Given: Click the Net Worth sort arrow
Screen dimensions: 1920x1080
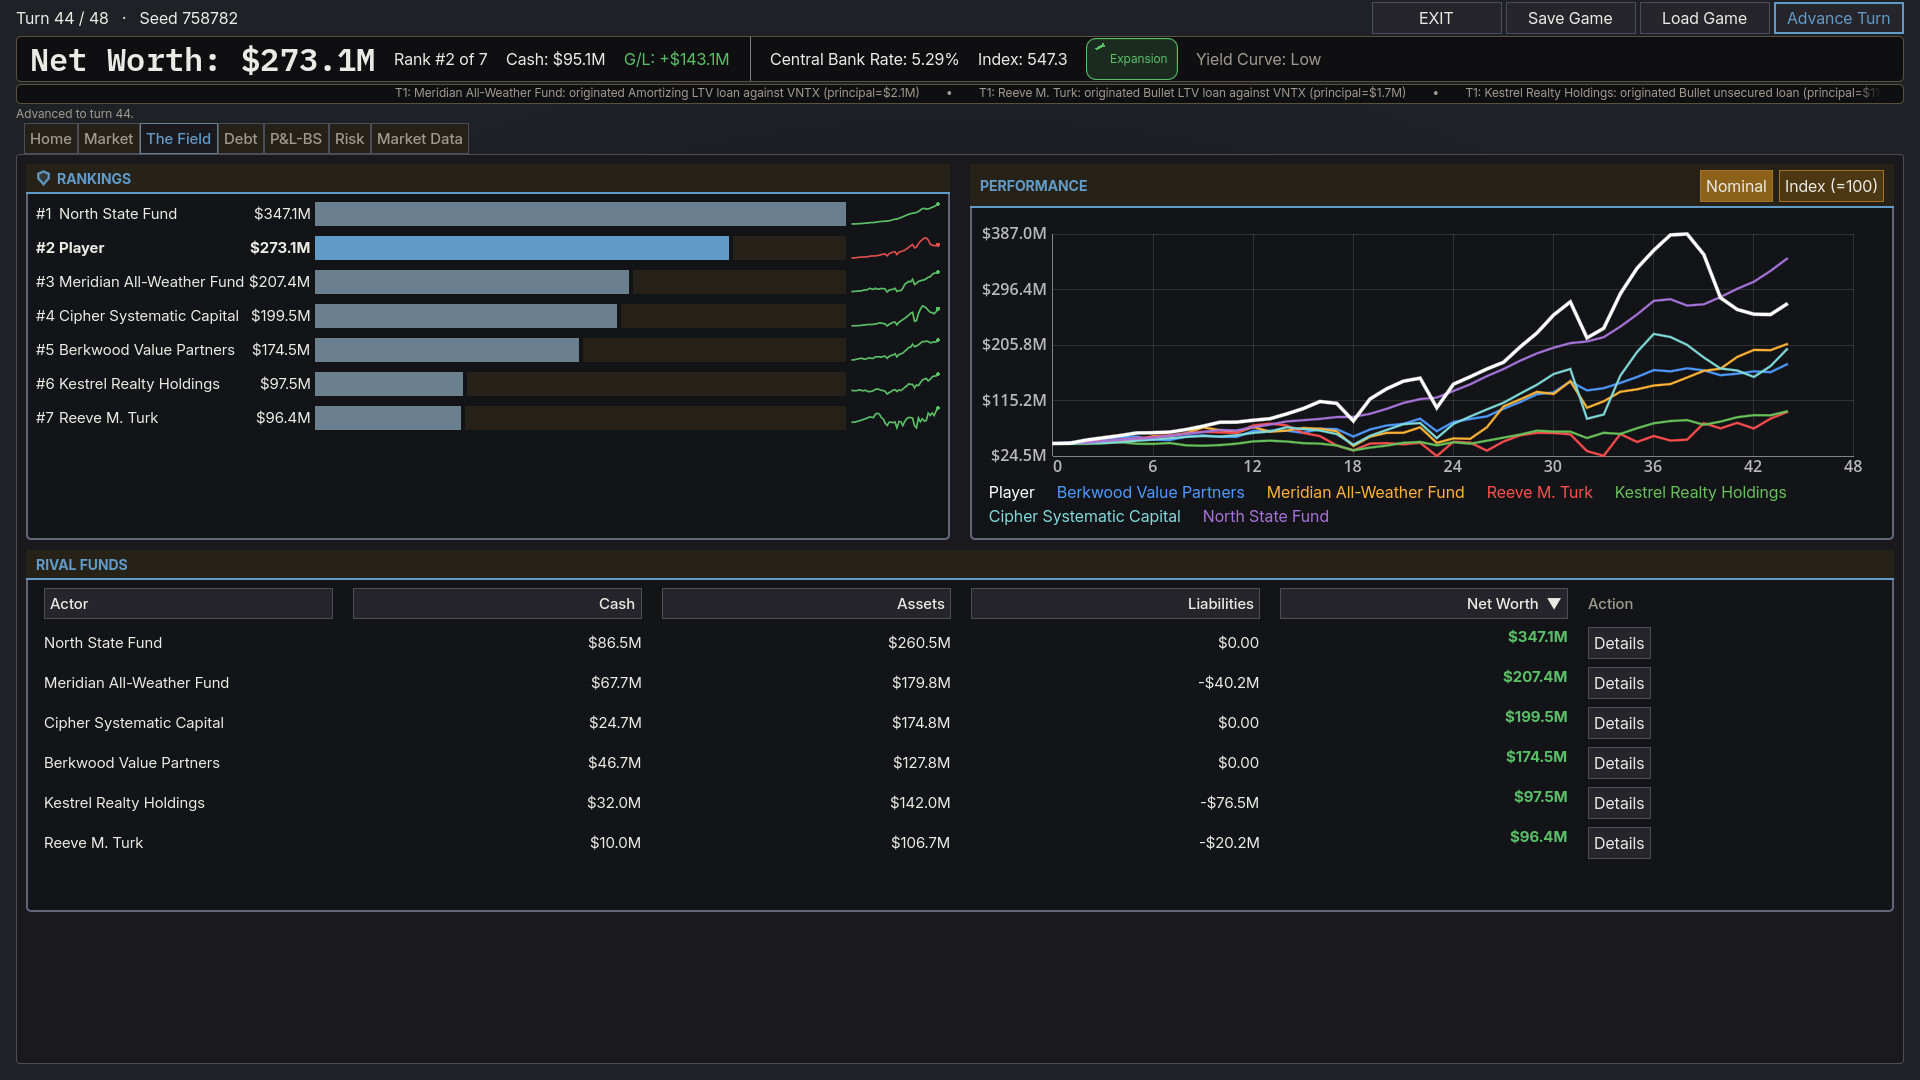Looking at the screenshot, I should (1554, 603).
